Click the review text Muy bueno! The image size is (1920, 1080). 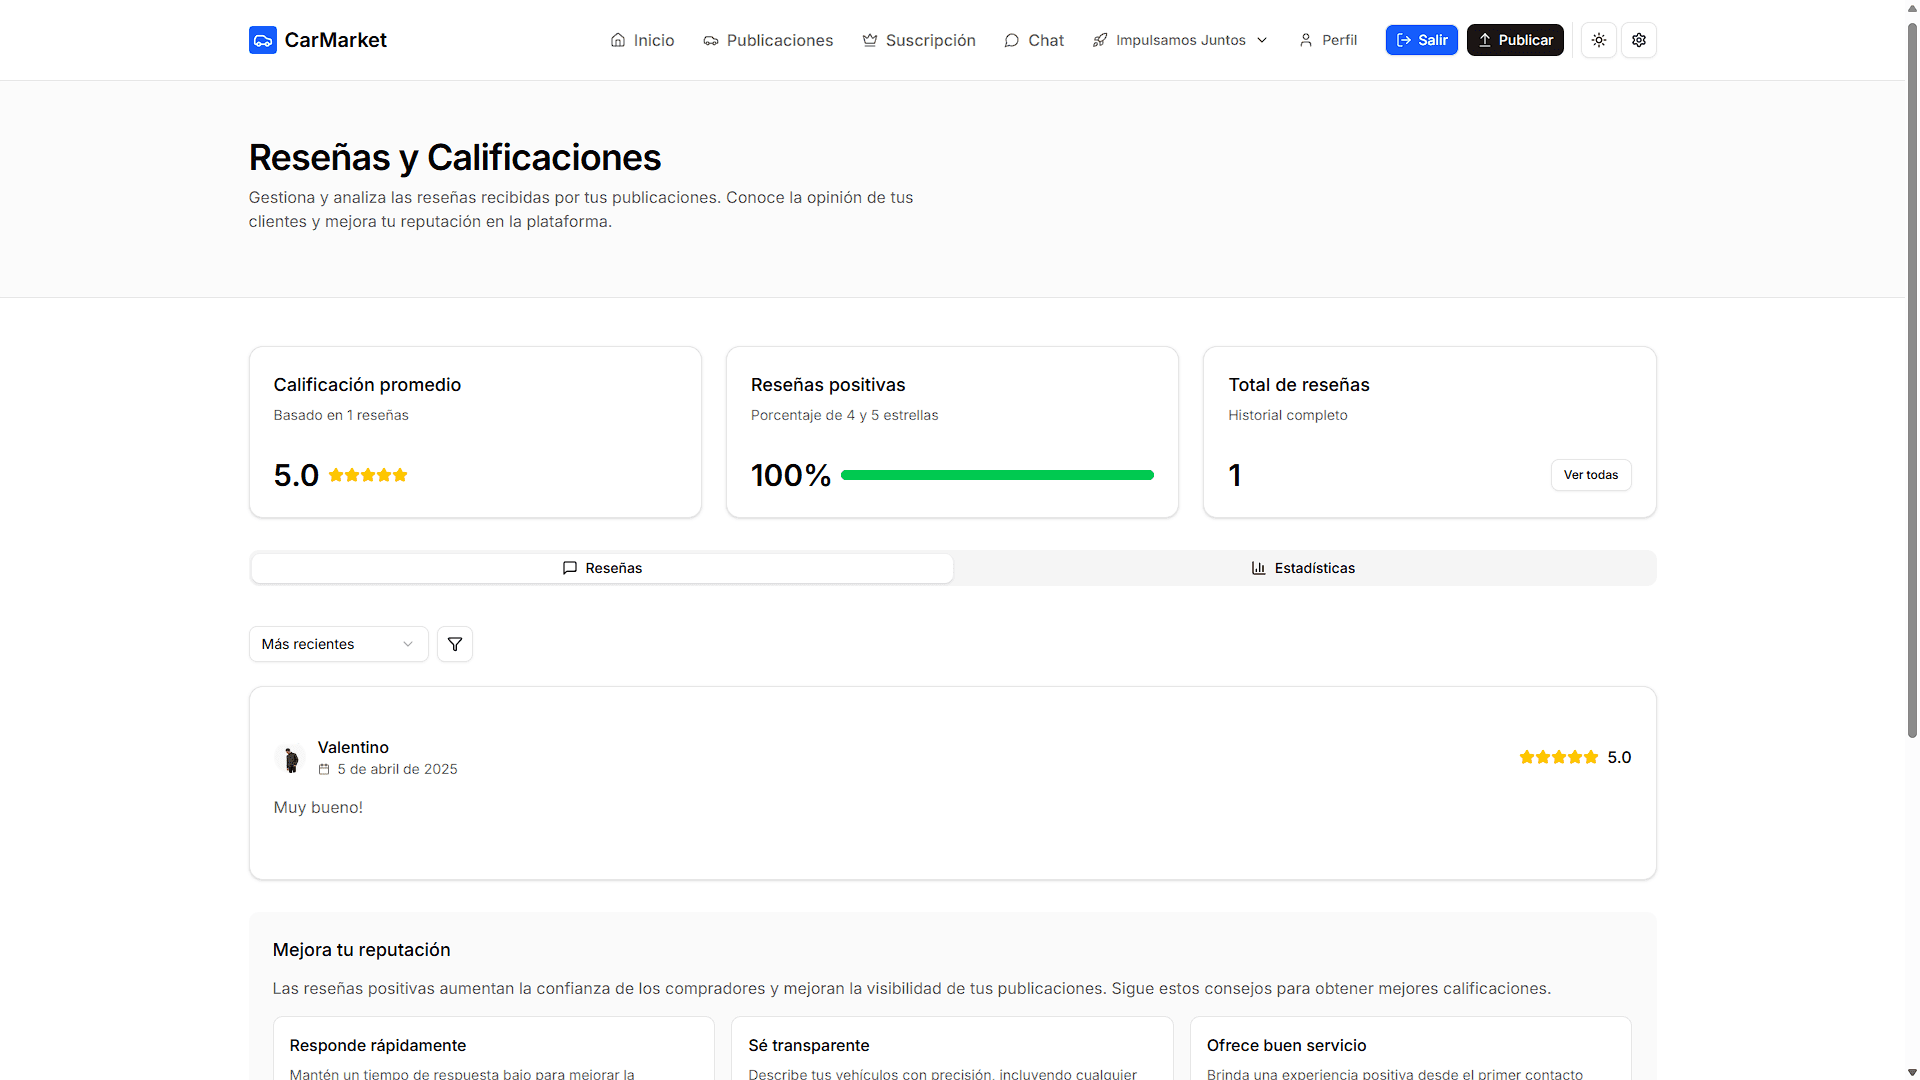click(318, 807)
